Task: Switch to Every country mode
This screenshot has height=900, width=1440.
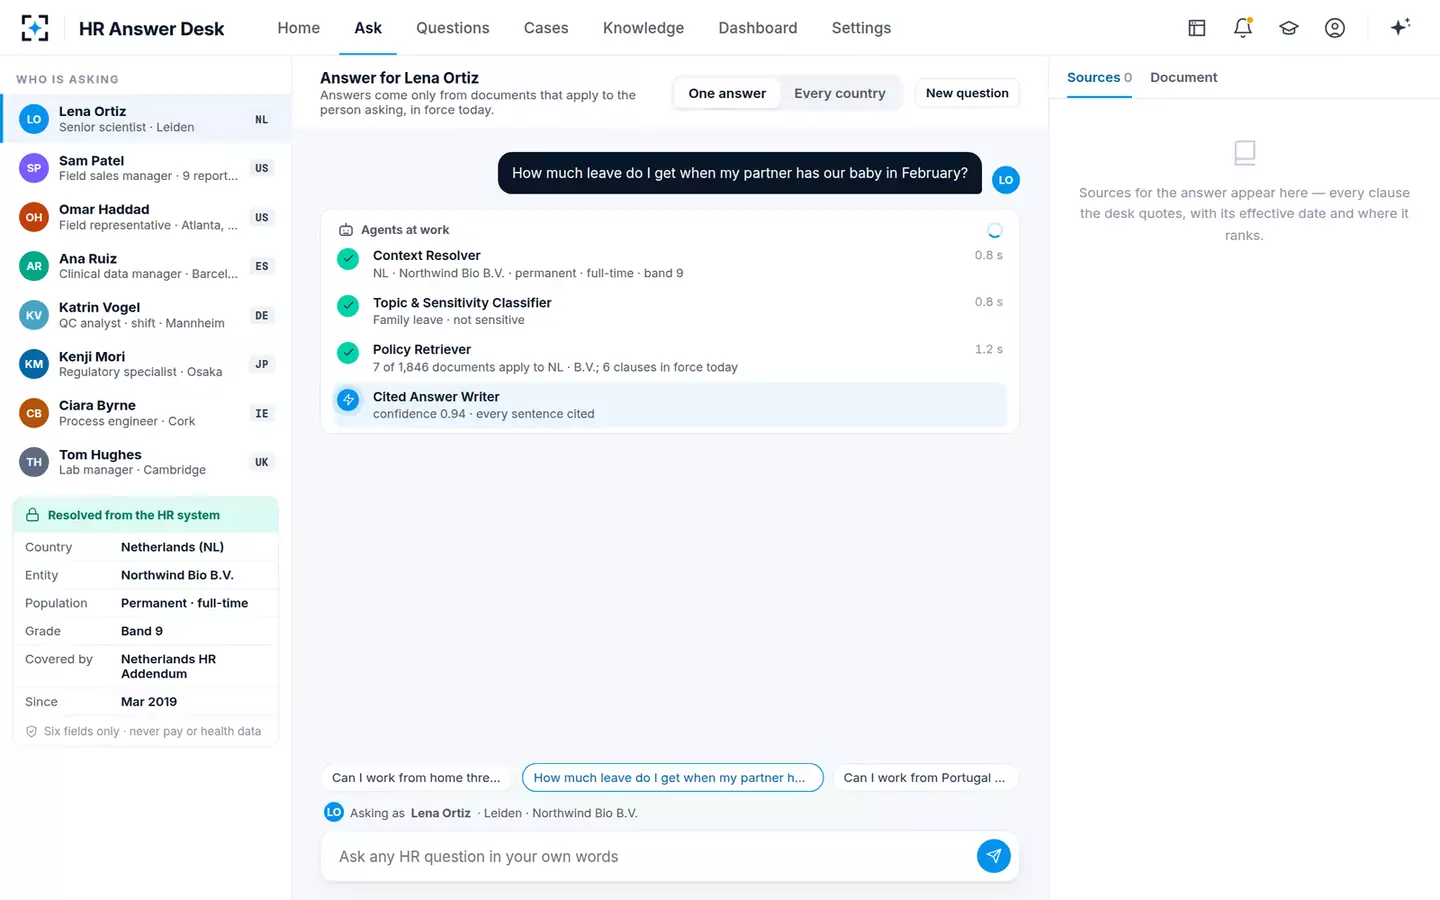Action: point(840,93)
